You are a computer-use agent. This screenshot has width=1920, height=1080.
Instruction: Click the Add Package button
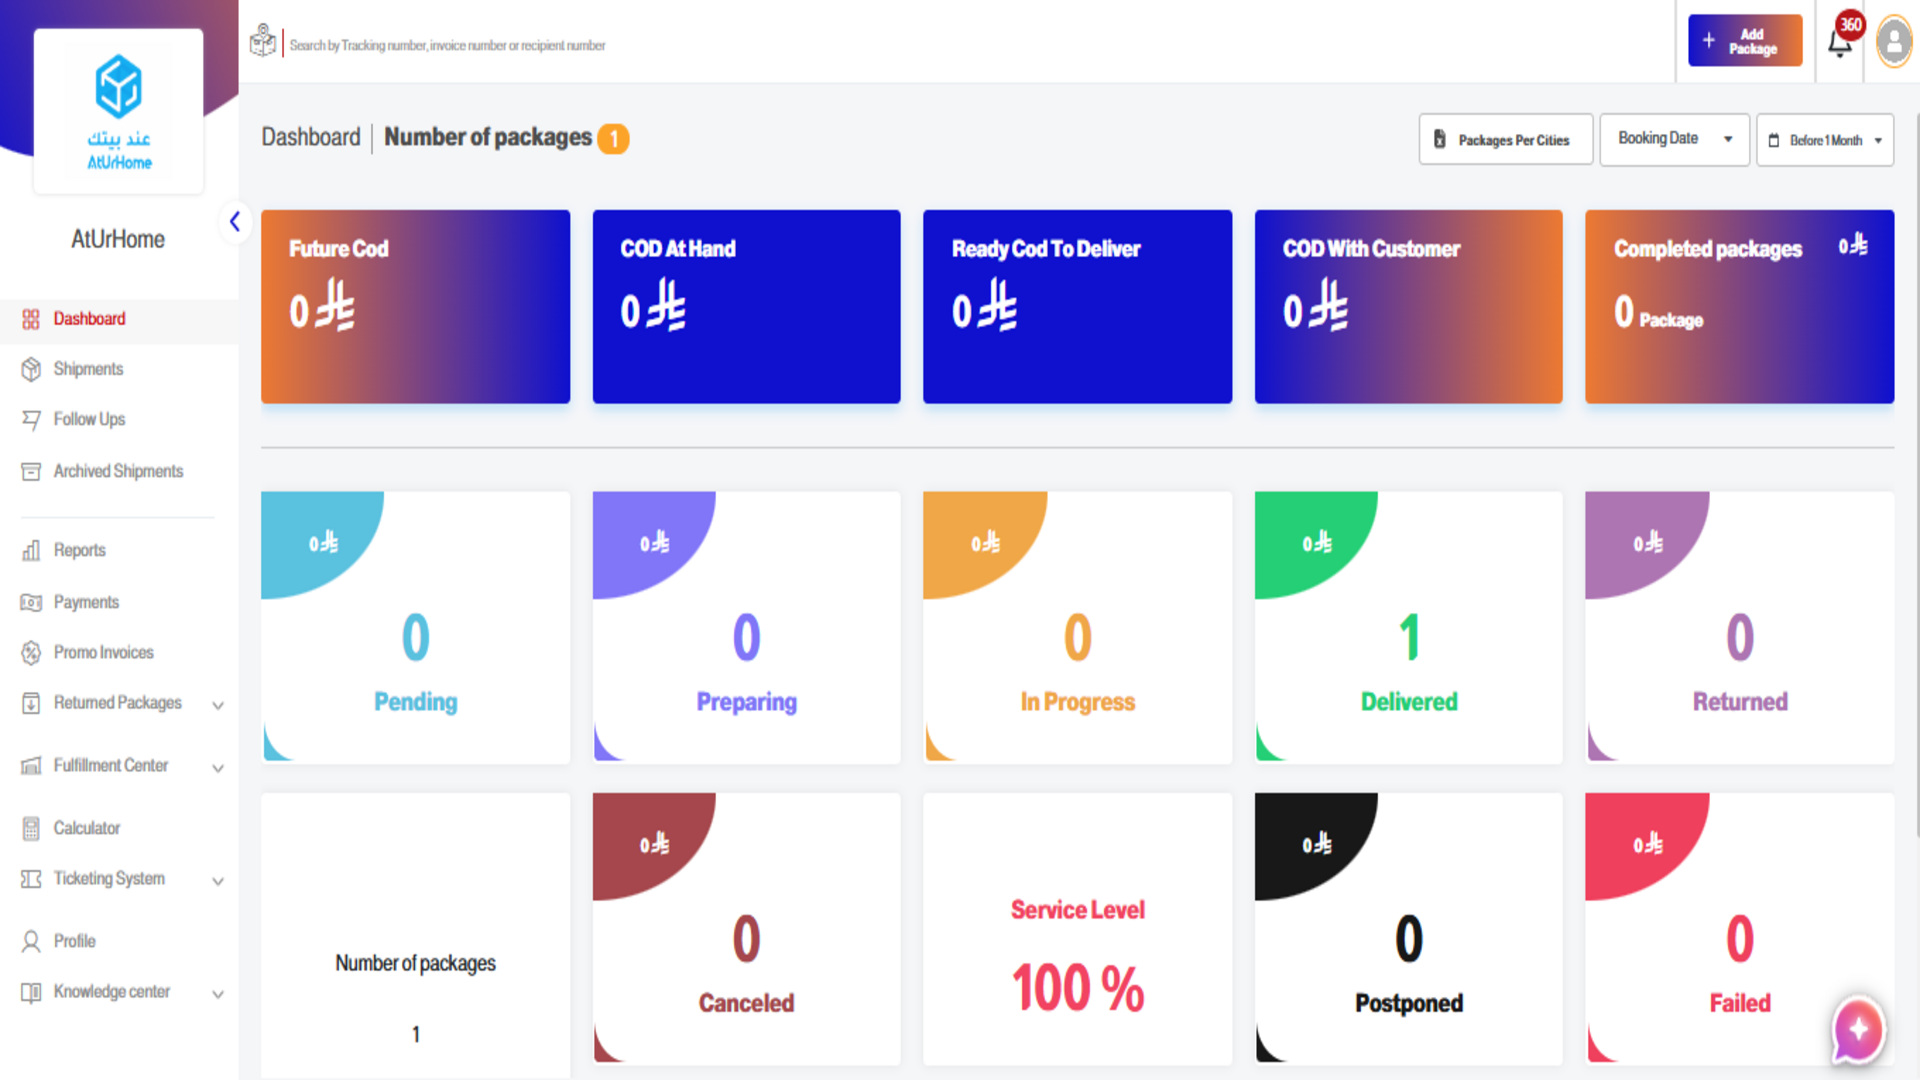[x=1744, y=41]
